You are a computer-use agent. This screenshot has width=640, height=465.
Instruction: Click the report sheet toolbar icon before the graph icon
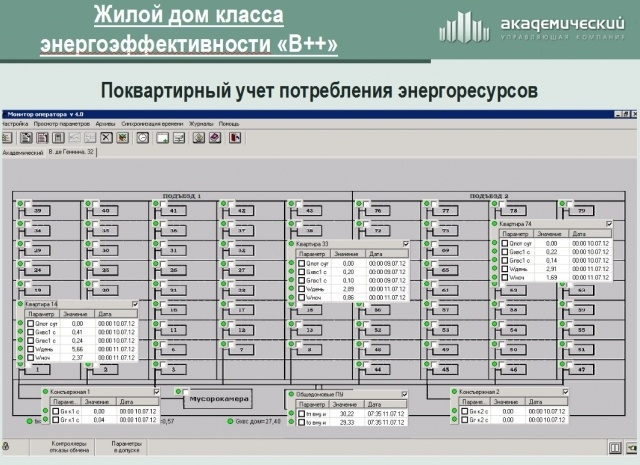pyautogui.click(x=58, y=138)
